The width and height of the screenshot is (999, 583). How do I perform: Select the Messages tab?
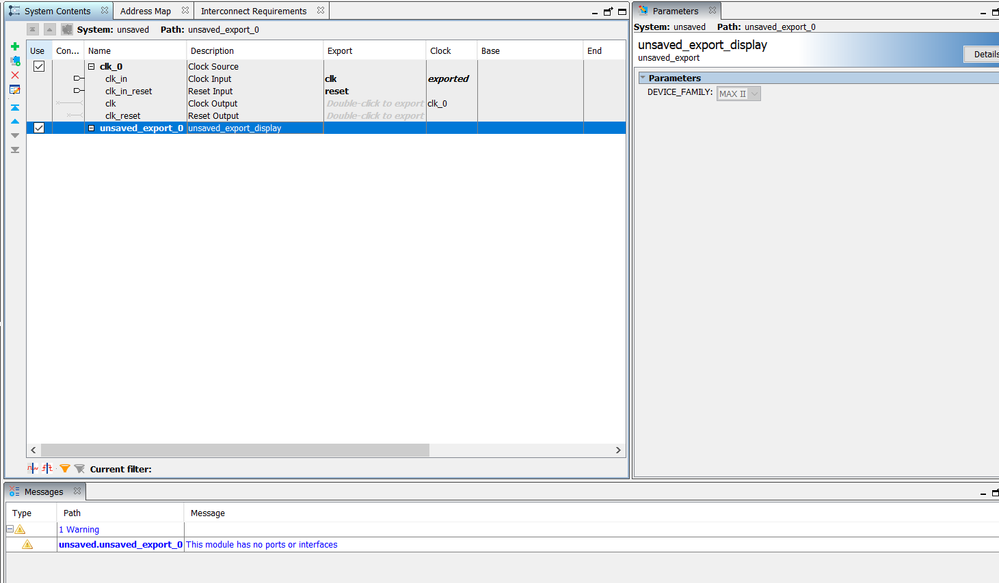coord(44,491)
